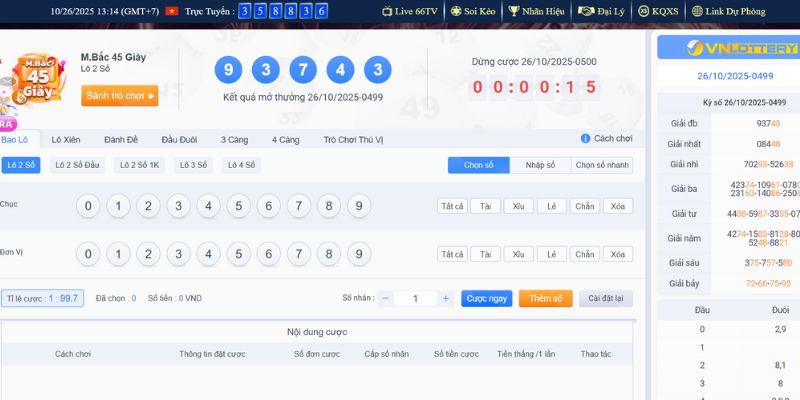Click Cược ngay bet button
The image size is (800, 400).
487,298
